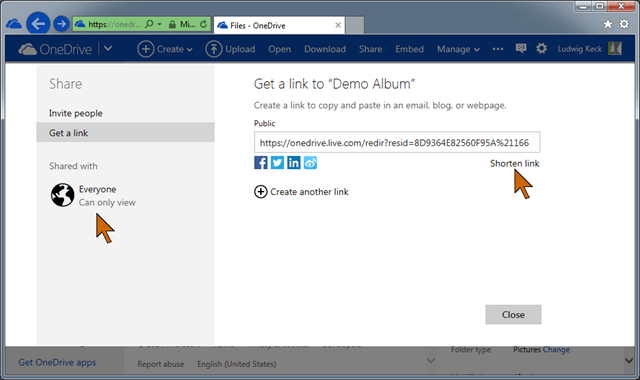
Task: Click the Shorten link option
Action: coord(515,163)
